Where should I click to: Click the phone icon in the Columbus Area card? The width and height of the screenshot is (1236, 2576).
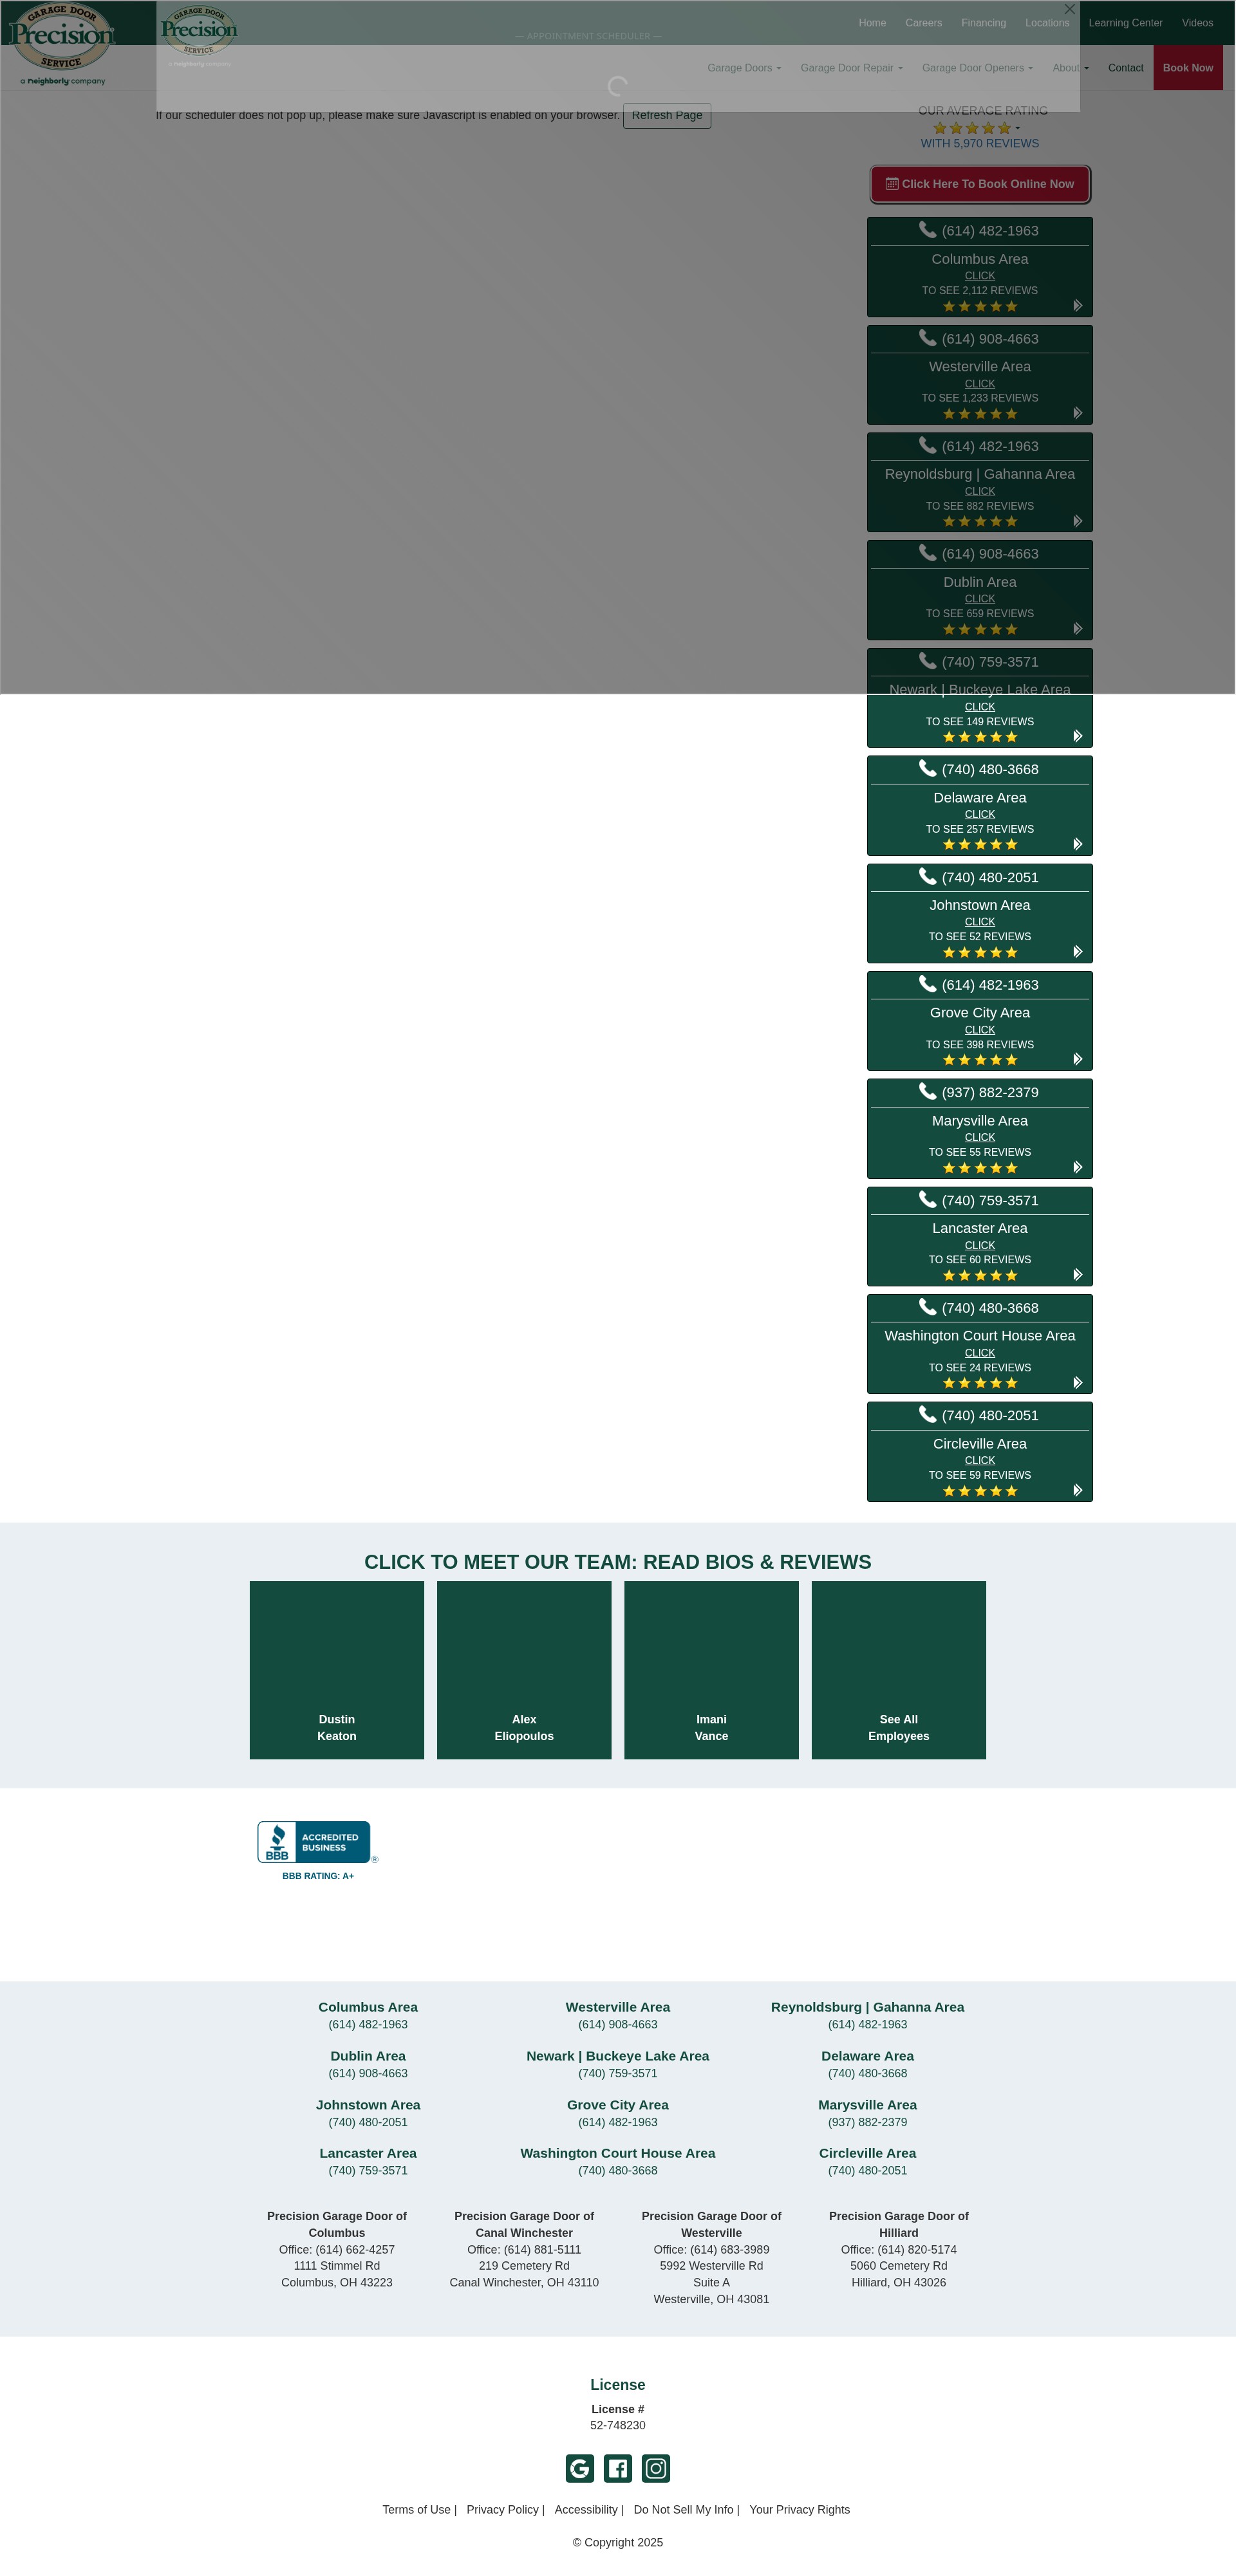pos(928,230)
